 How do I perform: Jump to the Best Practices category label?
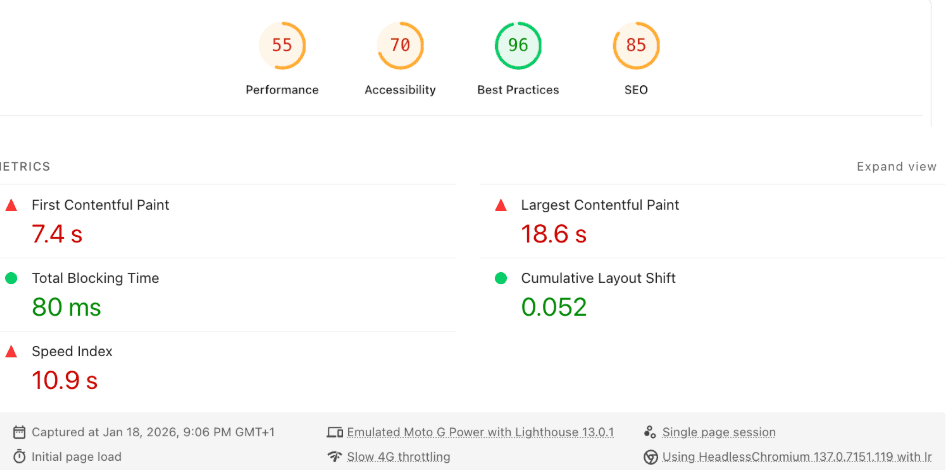coord(518,90)
